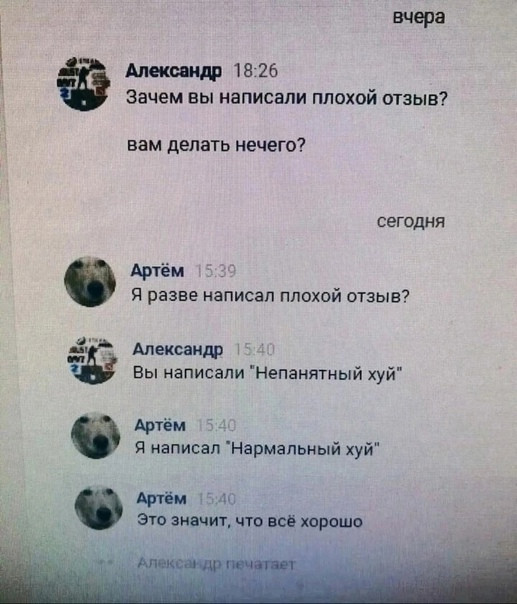Click the Артём name above the 'Я написал' message
Screen dimensions: 517x604
click(160, 425)
